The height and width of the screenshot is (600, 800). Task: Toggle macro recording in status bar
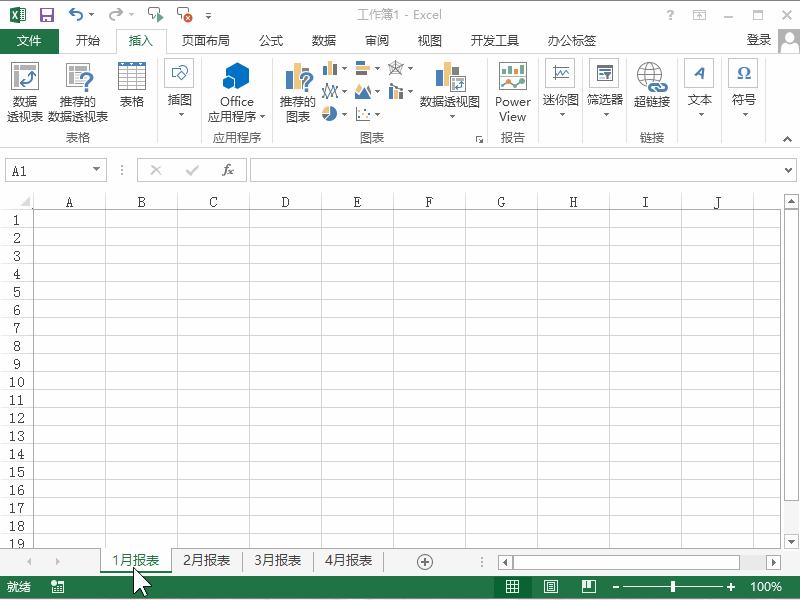57,588
